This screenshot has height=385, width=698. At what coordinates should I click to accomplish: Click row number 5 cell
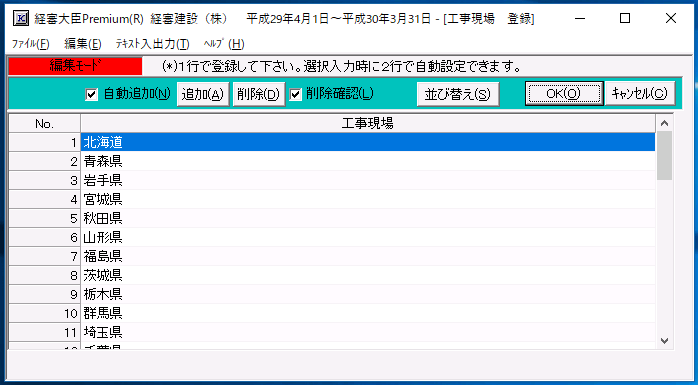45,219
